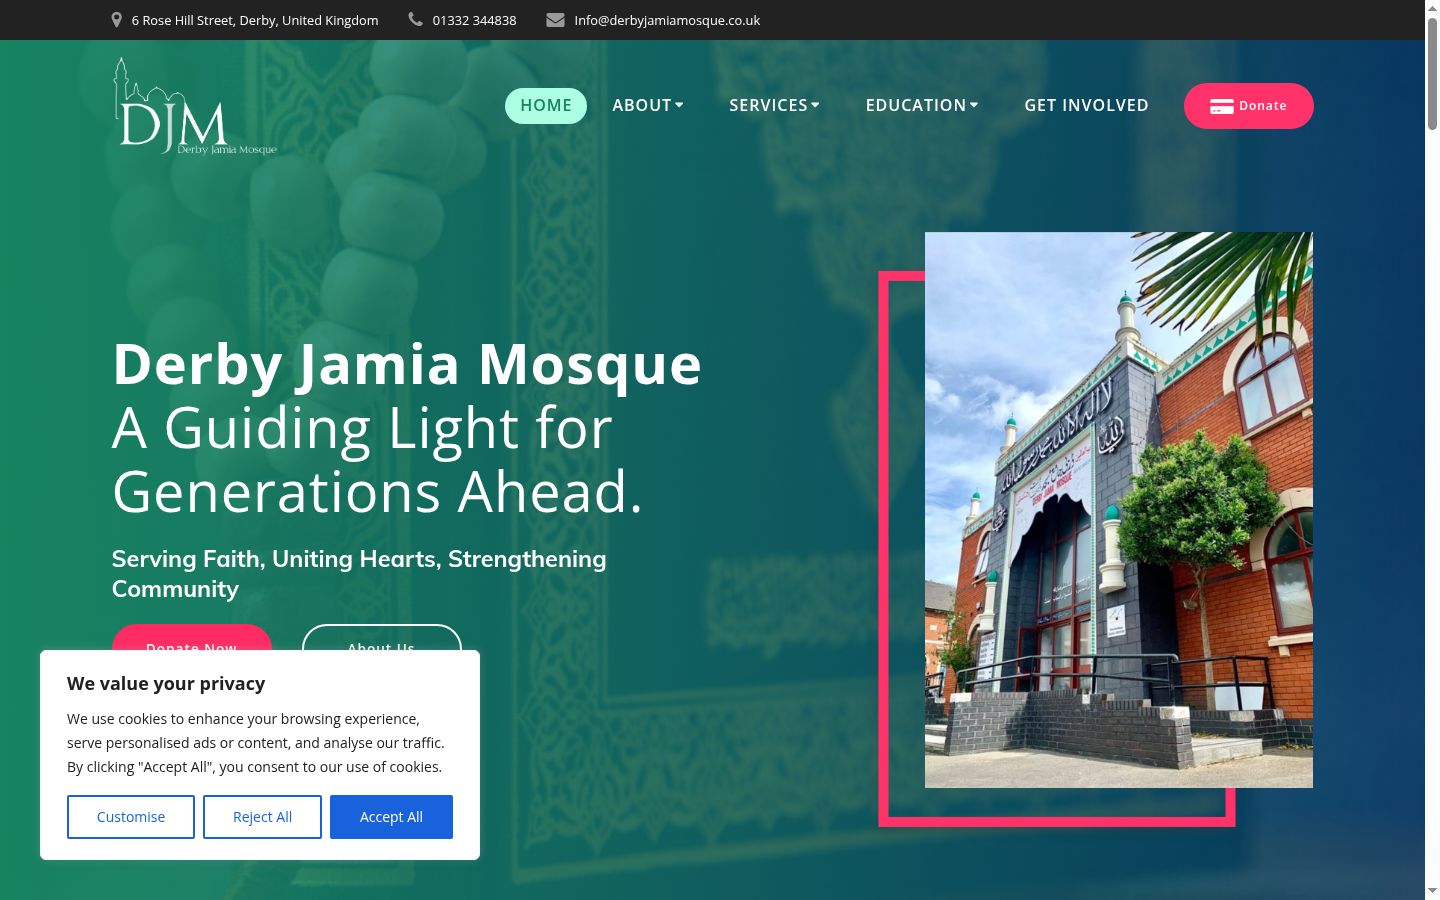Expand the About dropdown arrow

pos(679,105)
